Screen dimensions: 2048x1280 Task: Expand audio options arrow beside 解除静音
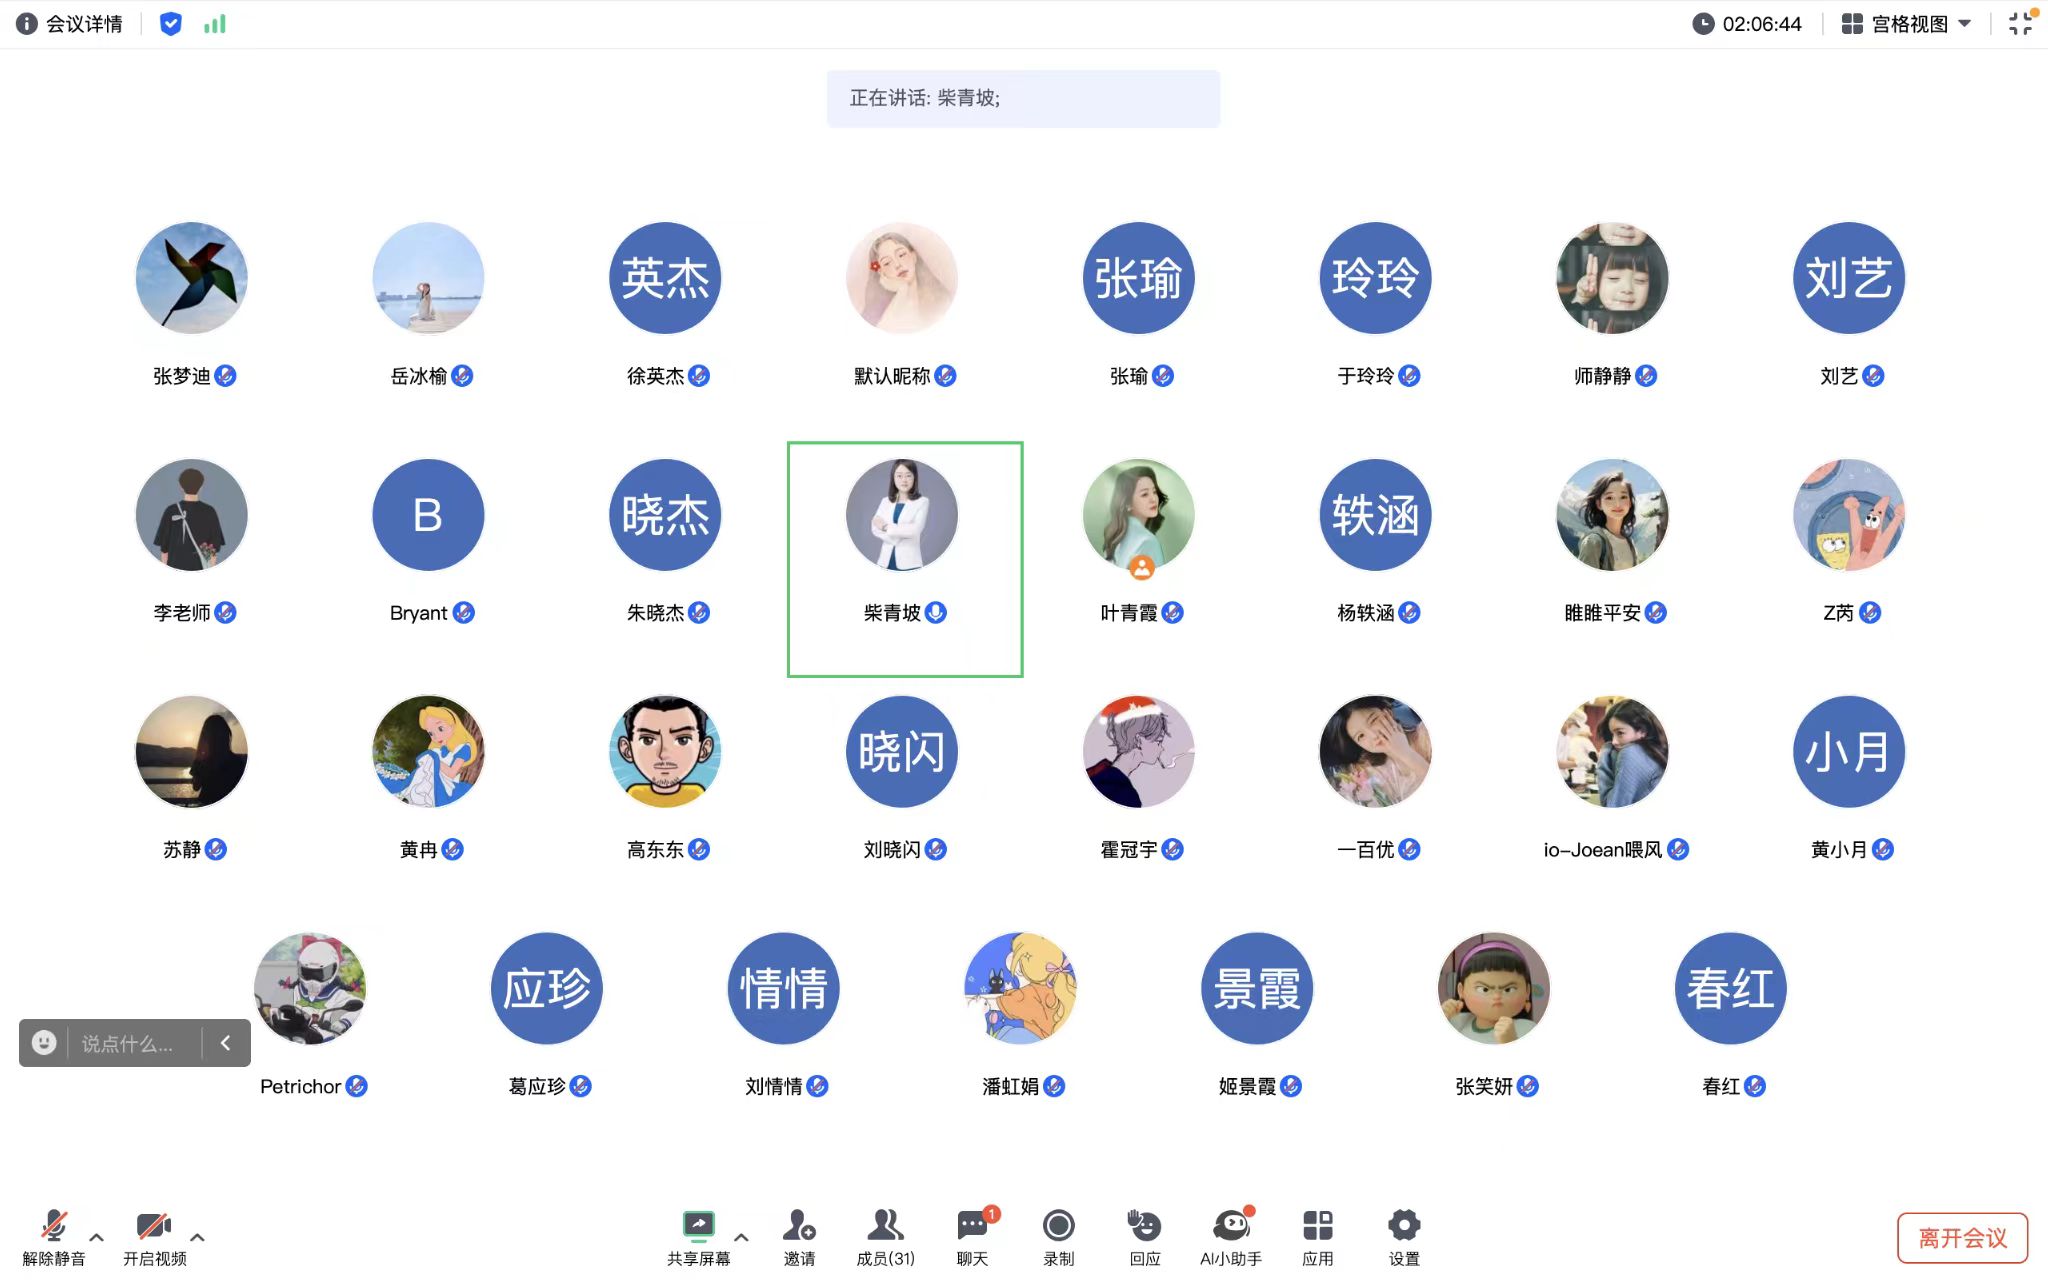pos(97,1237)
